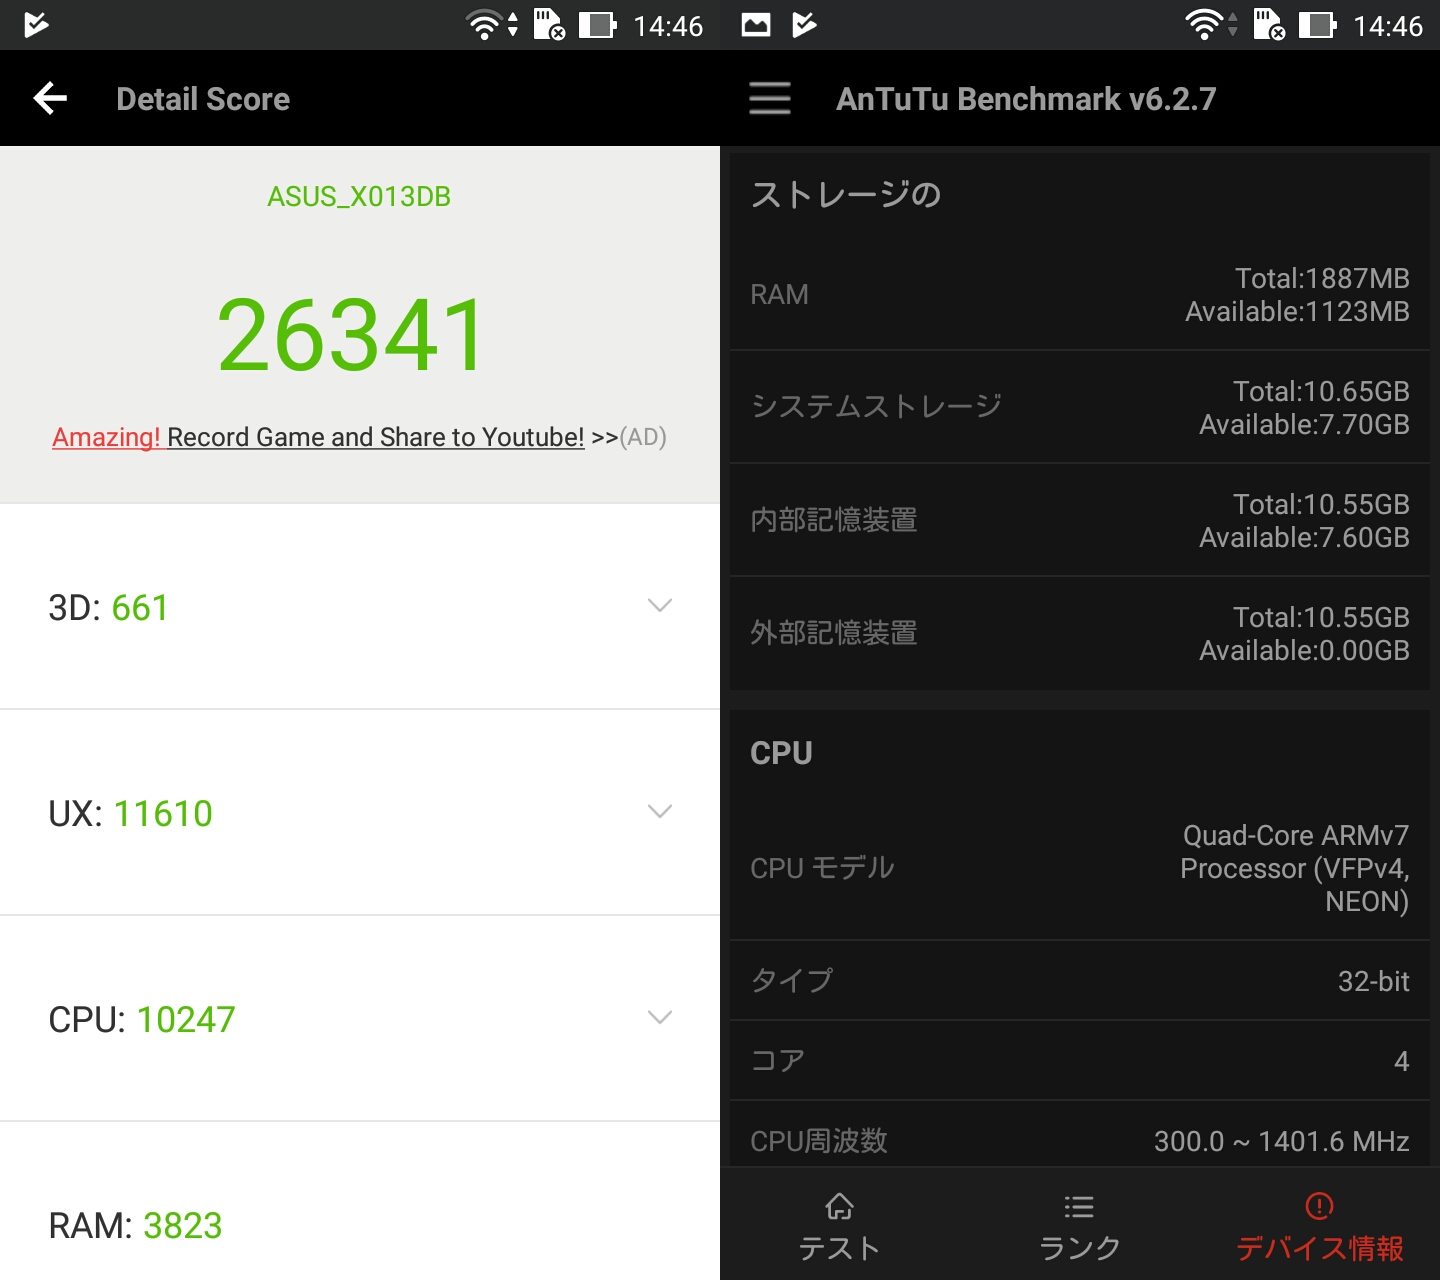Screen dimensions: 1440x1280
Task: Expand the UX score chevron
Action: pyautogui.click(x=659, y=811)
